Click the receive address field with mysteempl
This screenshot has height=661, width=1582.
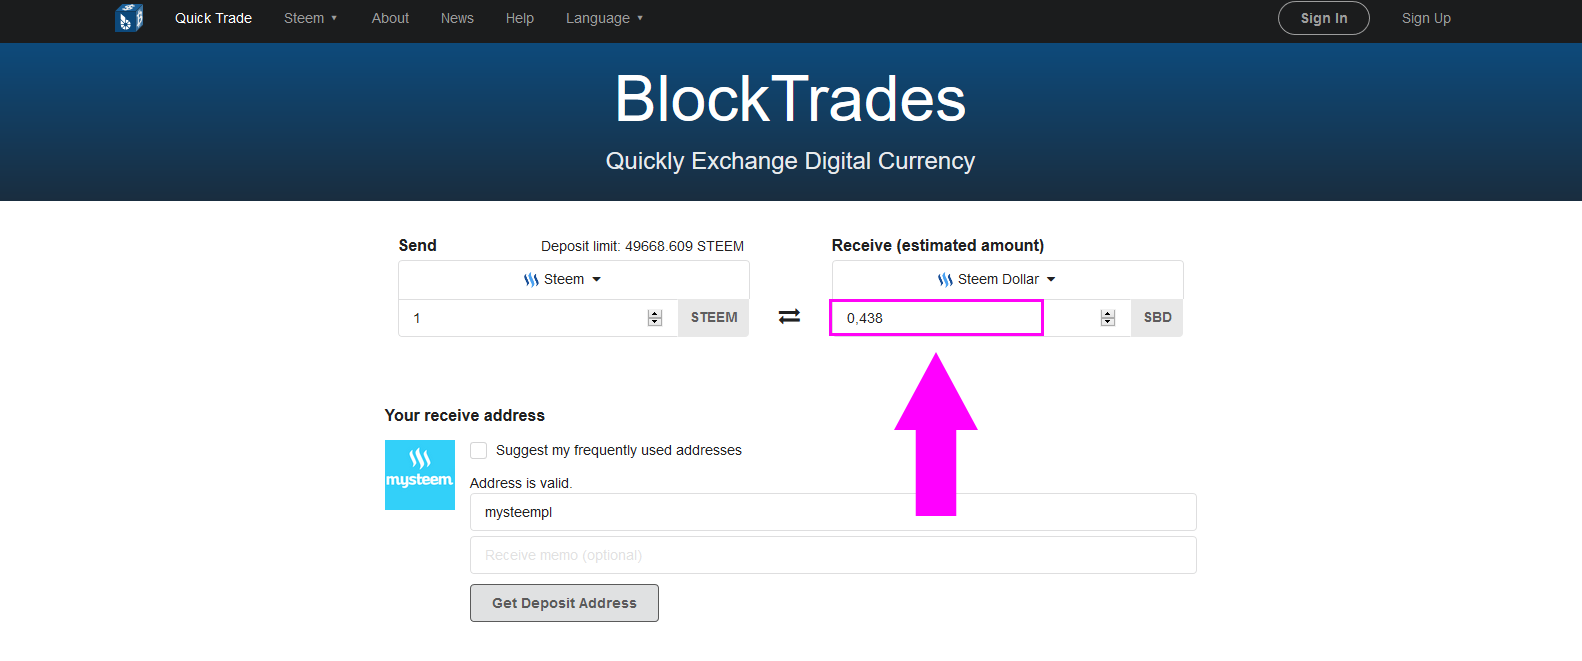[x=833, y=512]
